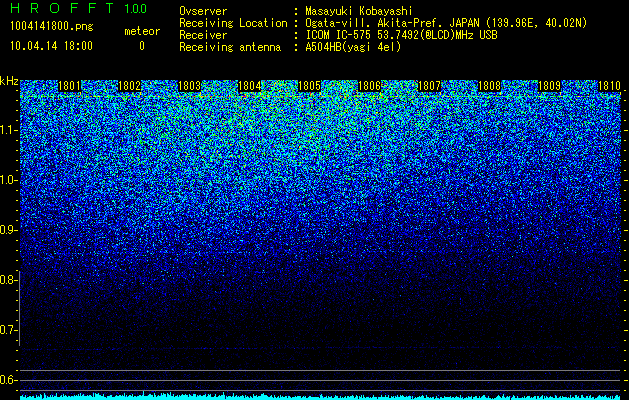Click the ICOM IC-575 receiver text
629x400 pixels.
coord(401,35)
